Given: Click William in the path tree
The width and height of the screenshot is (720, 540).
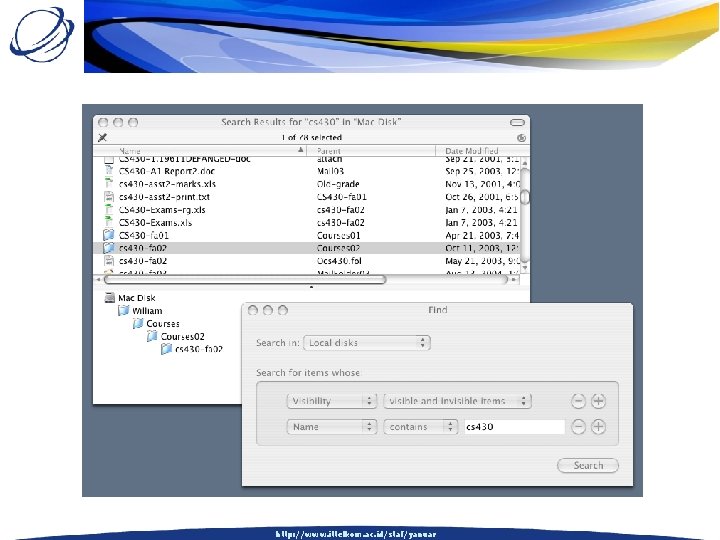Looking at the screenshot, I should pyautogui.click(x=147, y=310).
